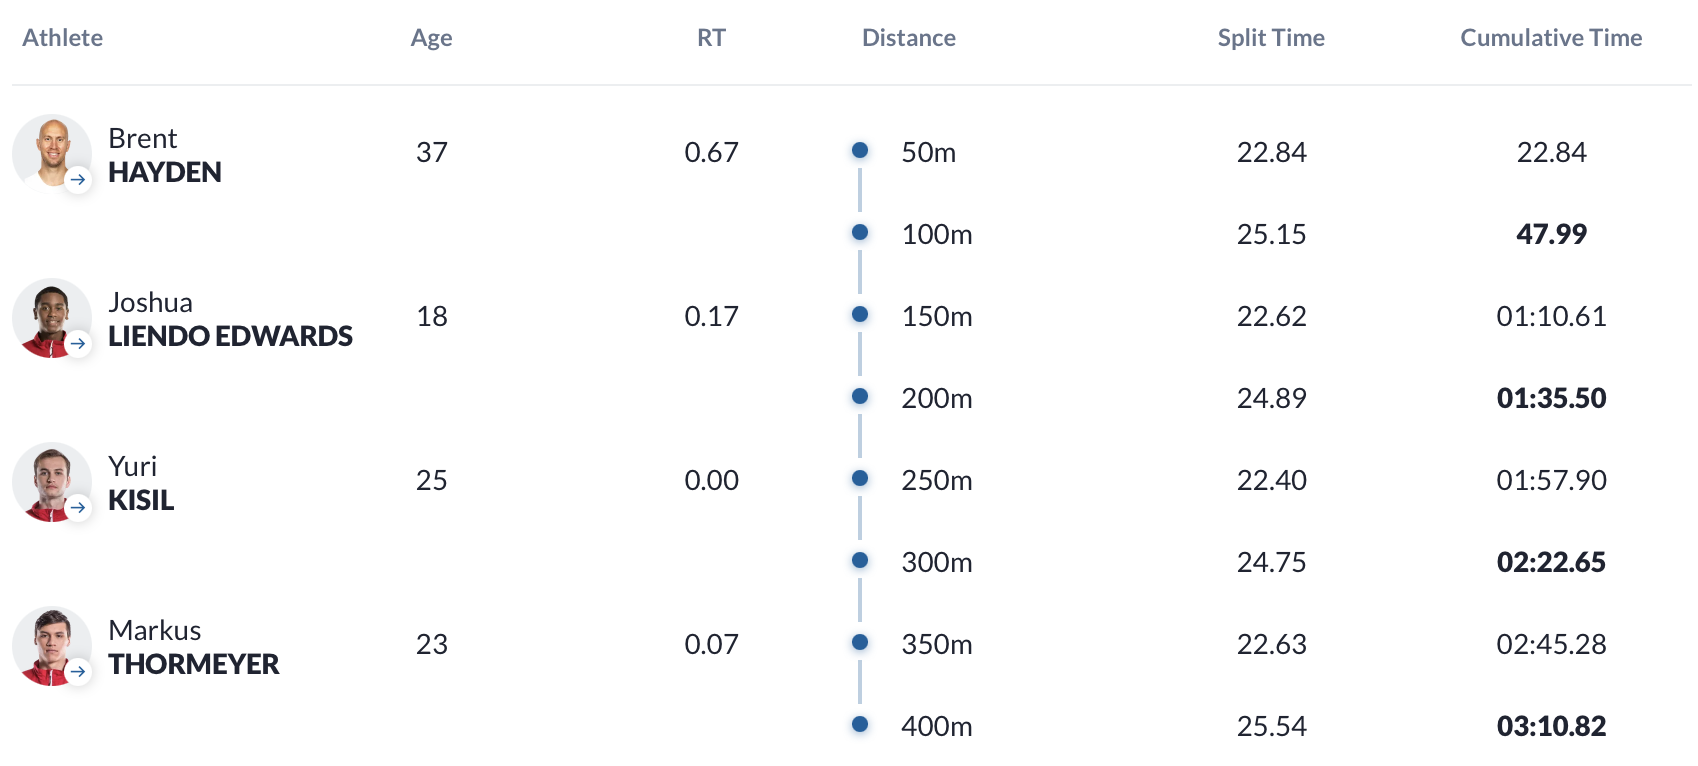
Task: Select the 400m split marker dot
Action: (860, 725)
